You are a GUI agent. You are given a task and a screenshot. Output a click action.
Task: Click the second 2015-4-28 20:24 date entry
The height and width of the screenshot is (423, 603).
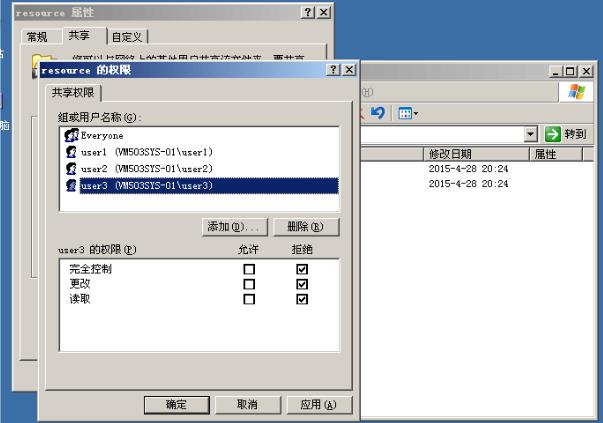[468, 184]
